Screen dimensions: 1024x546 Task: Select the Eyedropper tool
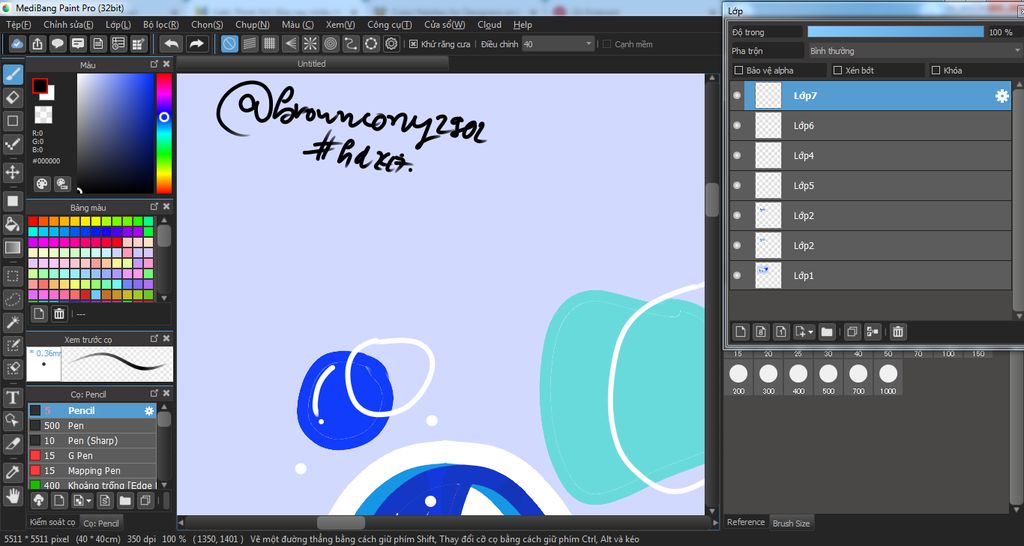(x=12, y=472)
